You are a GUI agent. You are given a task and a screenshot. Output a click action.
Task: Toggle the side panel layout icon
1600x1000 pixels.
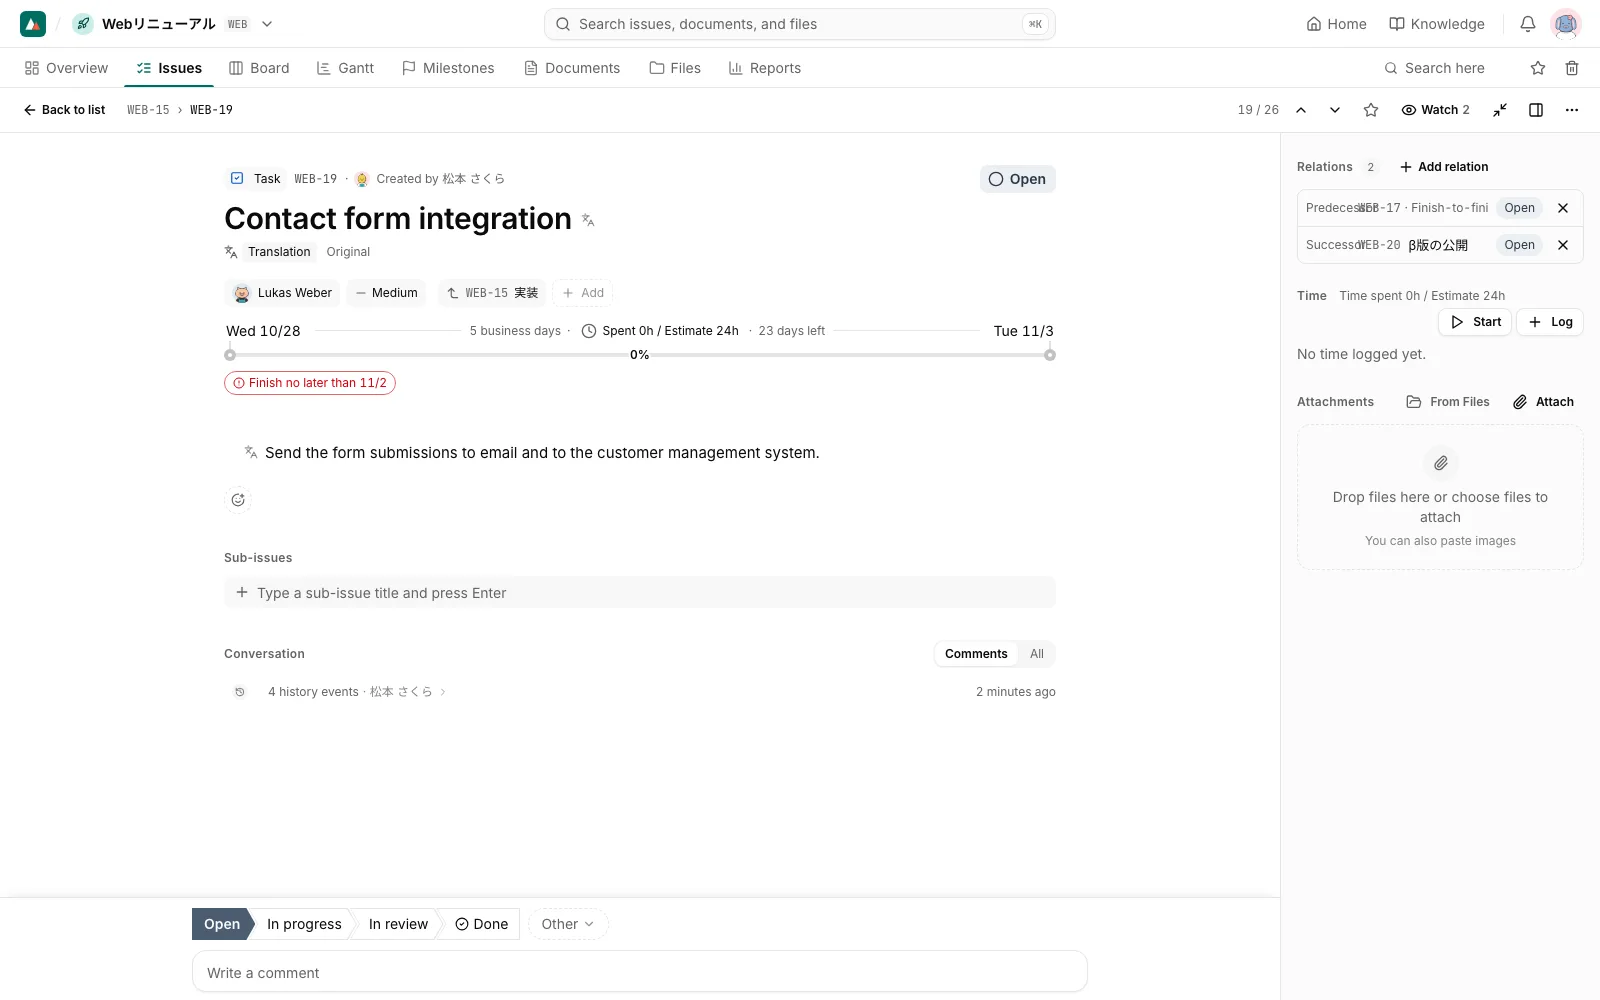tap(1536, 110)
